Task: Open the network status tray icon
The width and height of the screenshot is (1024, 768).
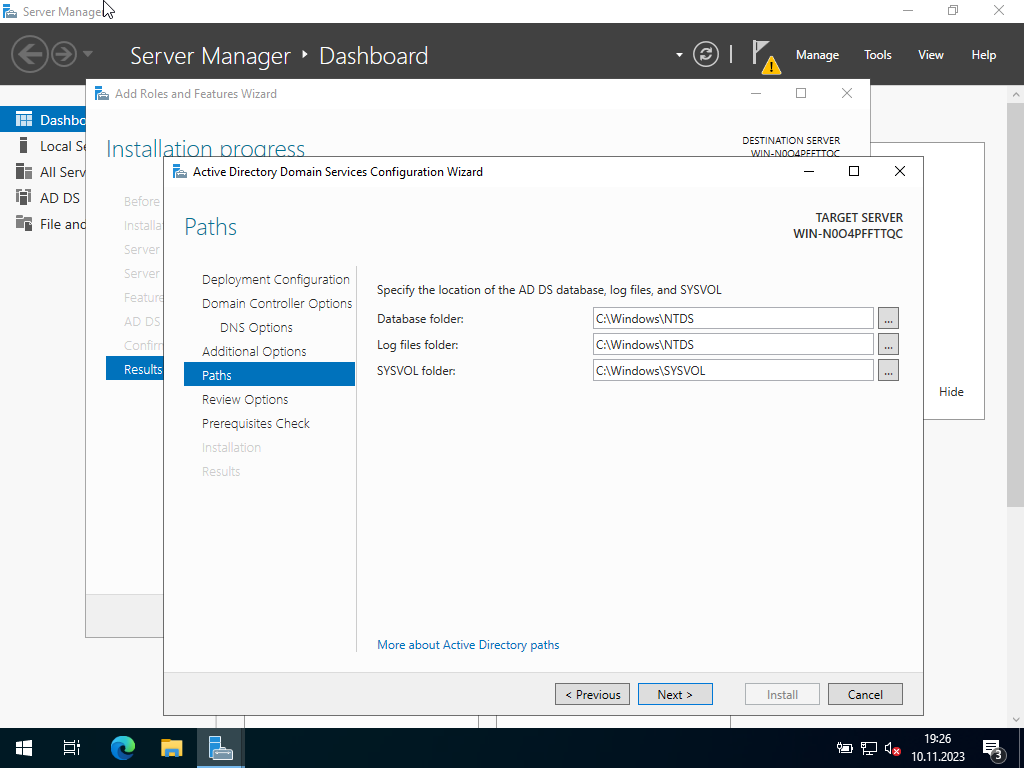Action: click(x=869, y=748)
